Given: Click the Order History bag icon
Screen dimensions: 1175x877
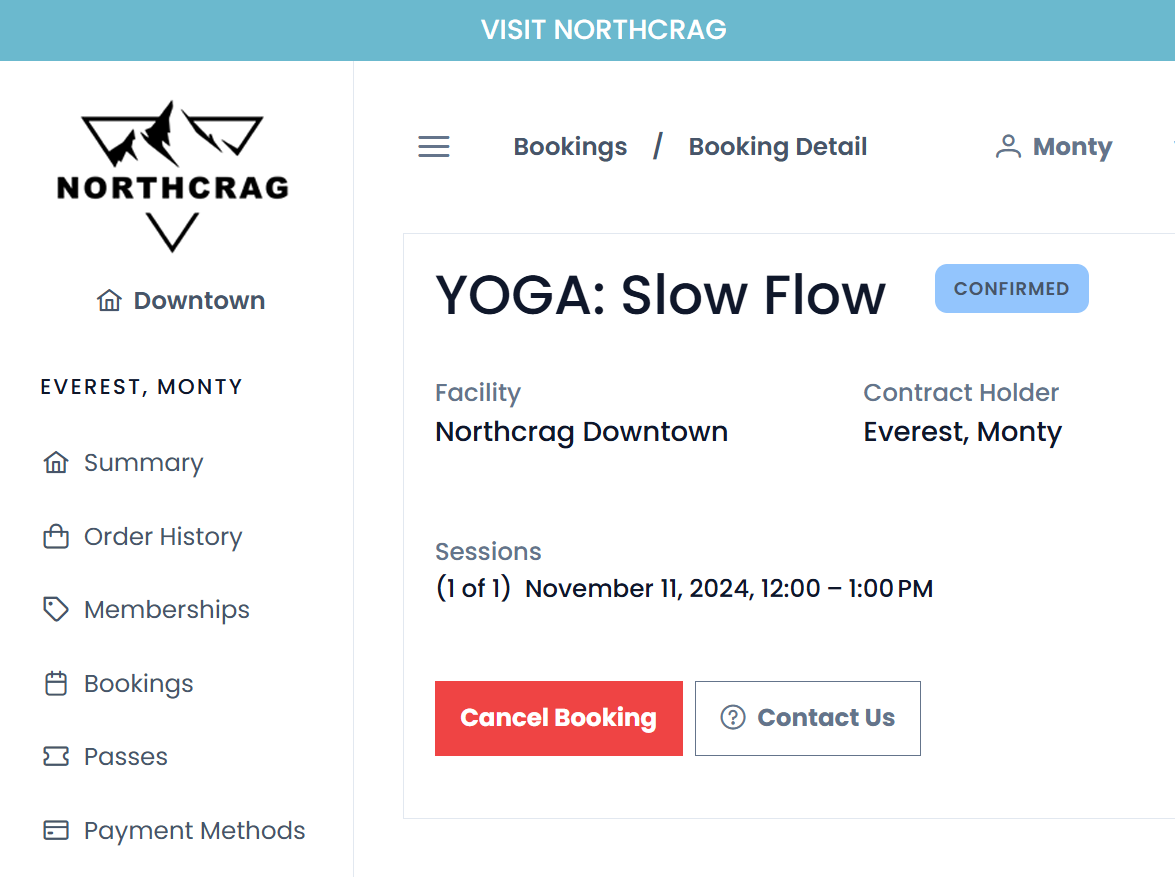Looking at the screenshot, I should point(56,537).
